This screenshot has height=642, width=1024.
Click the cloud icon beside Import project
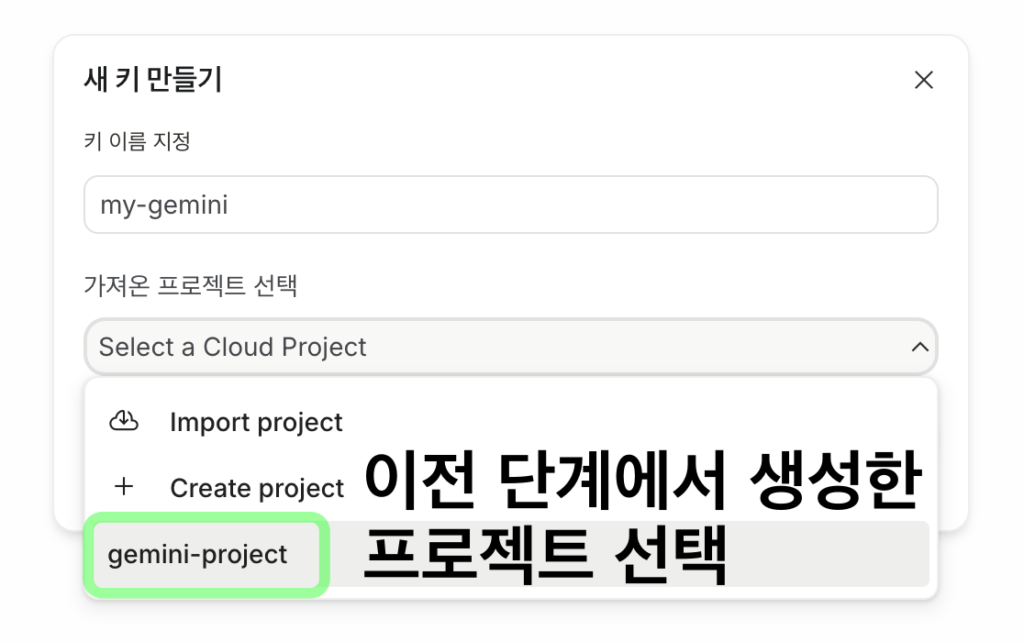click(x=123, y=422)
